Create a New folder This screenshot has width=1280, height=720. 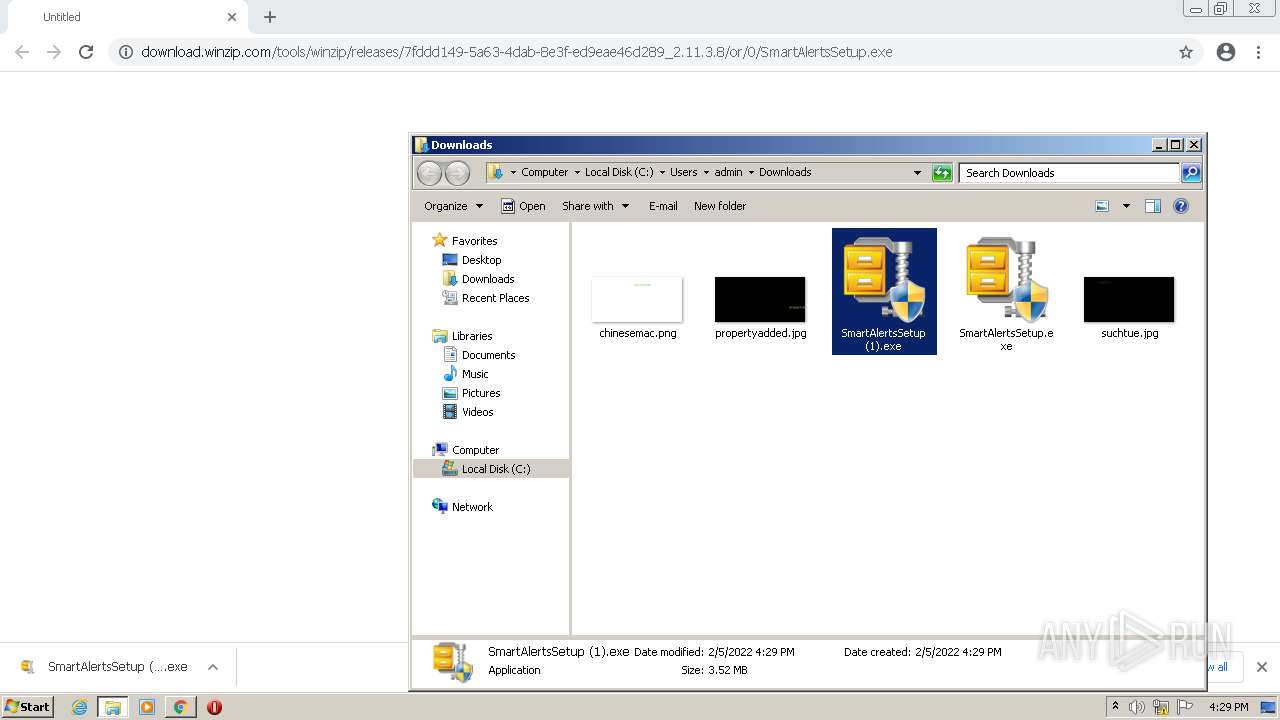720,206
